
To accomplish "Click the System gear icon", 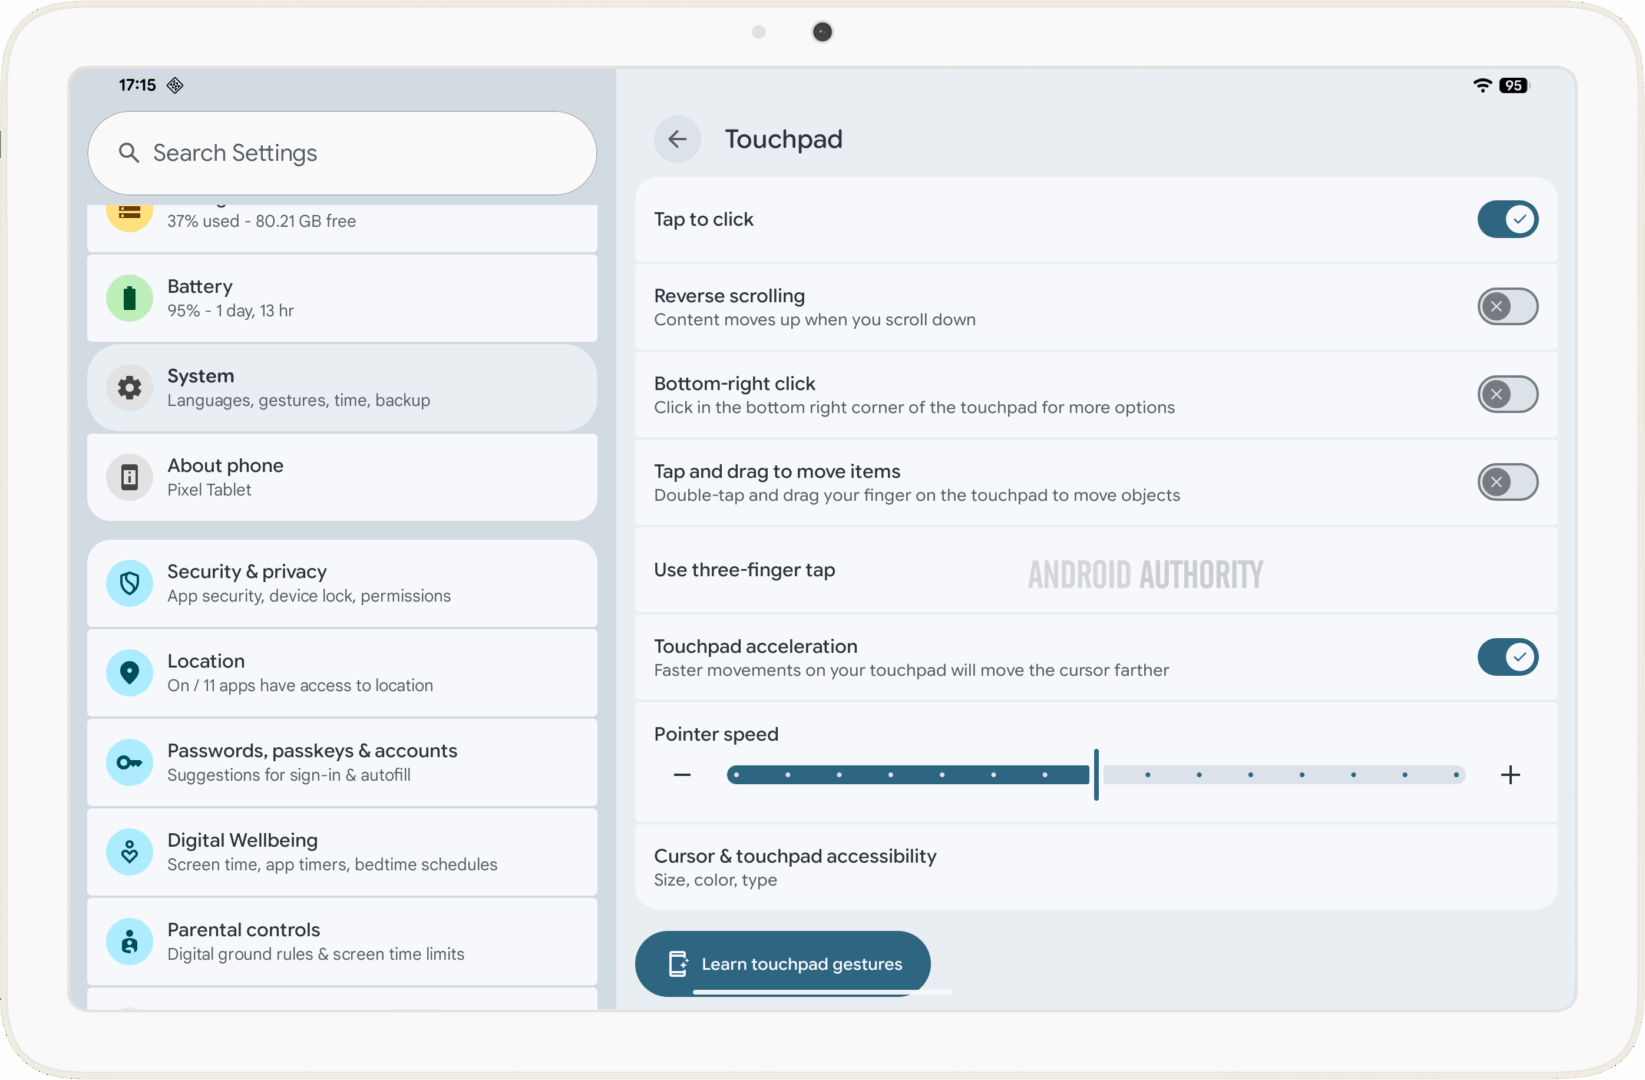I will tap(129, 388).
